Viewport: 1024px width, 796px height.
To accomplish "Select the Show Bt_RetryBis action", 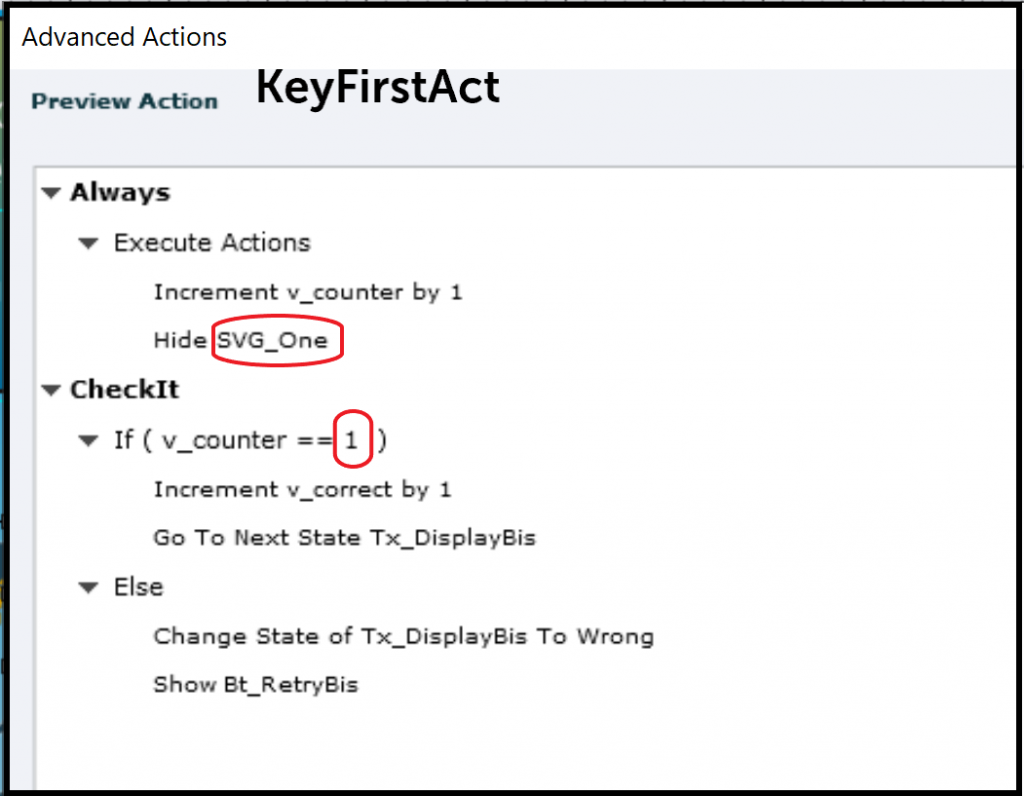I will pyautogui.click(x=257, y=684).
